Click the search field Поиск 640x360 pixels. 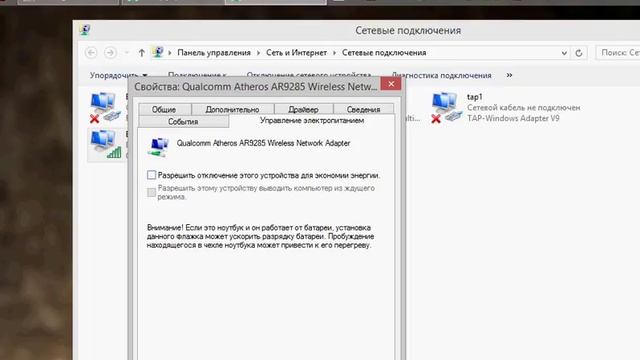pos(618,53)
